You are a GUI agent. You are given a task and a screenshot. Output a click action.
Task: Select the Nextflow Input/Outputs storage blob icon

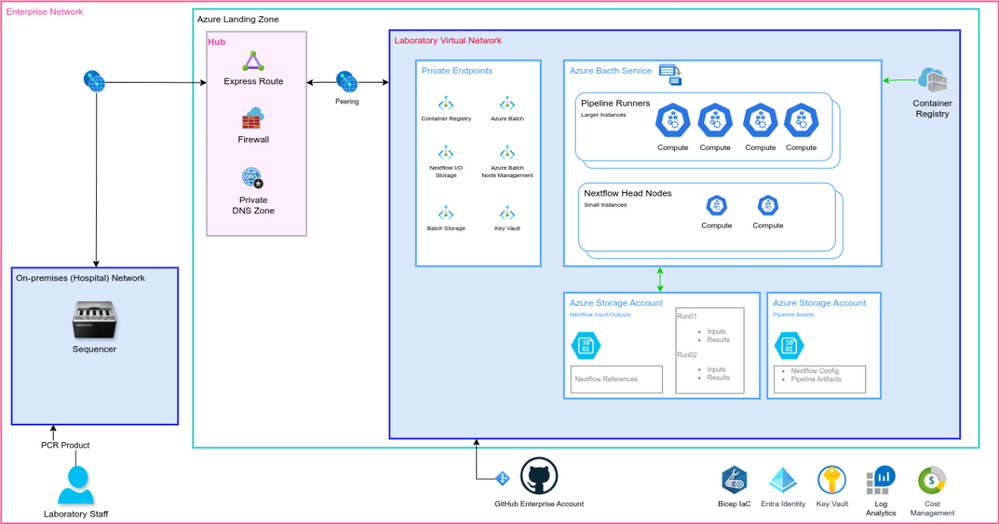click(586, 346)
